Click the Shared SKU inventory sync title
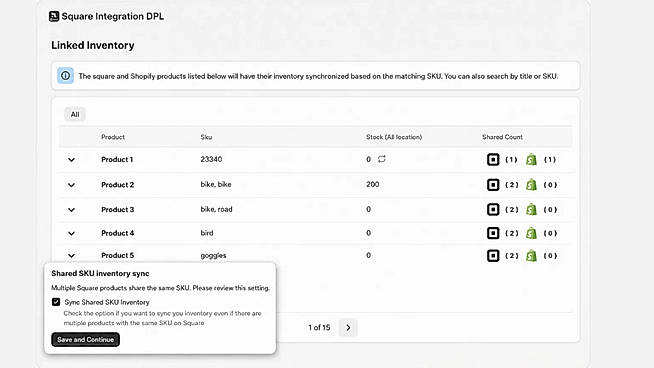 pos(100,274)
